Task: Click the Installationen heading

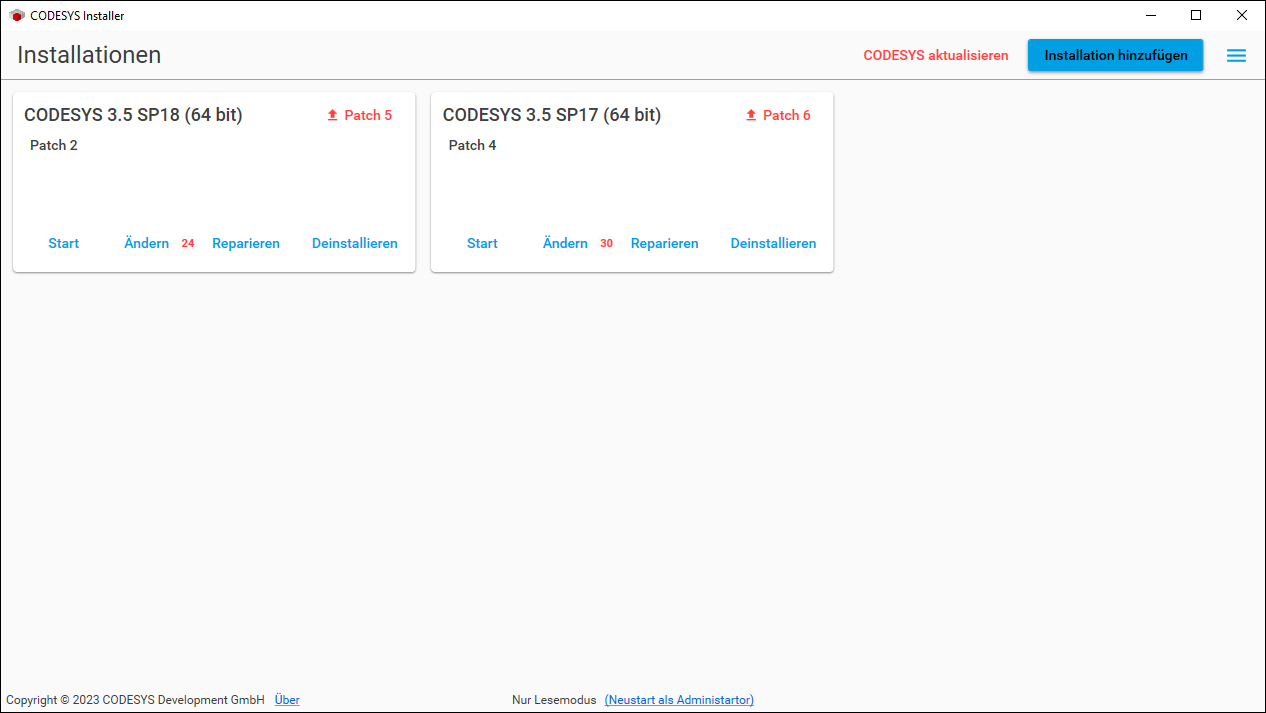Action: [89, 55]
